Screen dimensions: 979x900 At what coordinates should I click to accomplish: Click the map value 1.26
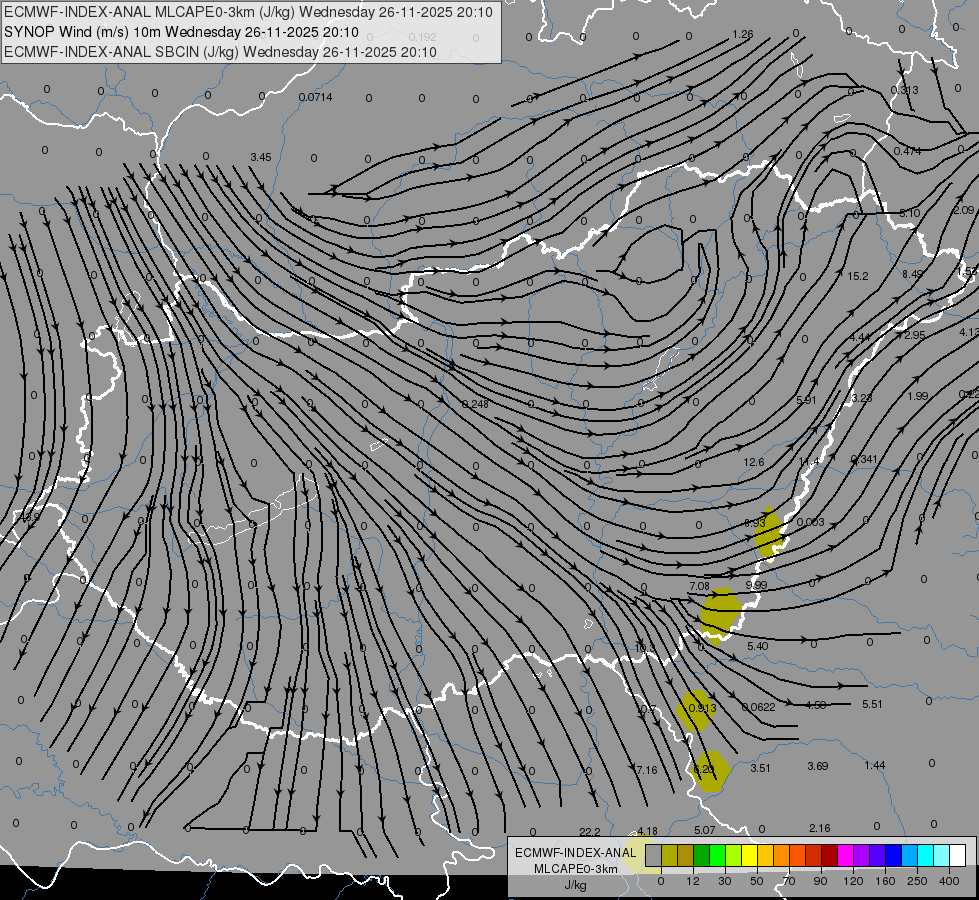743,34
